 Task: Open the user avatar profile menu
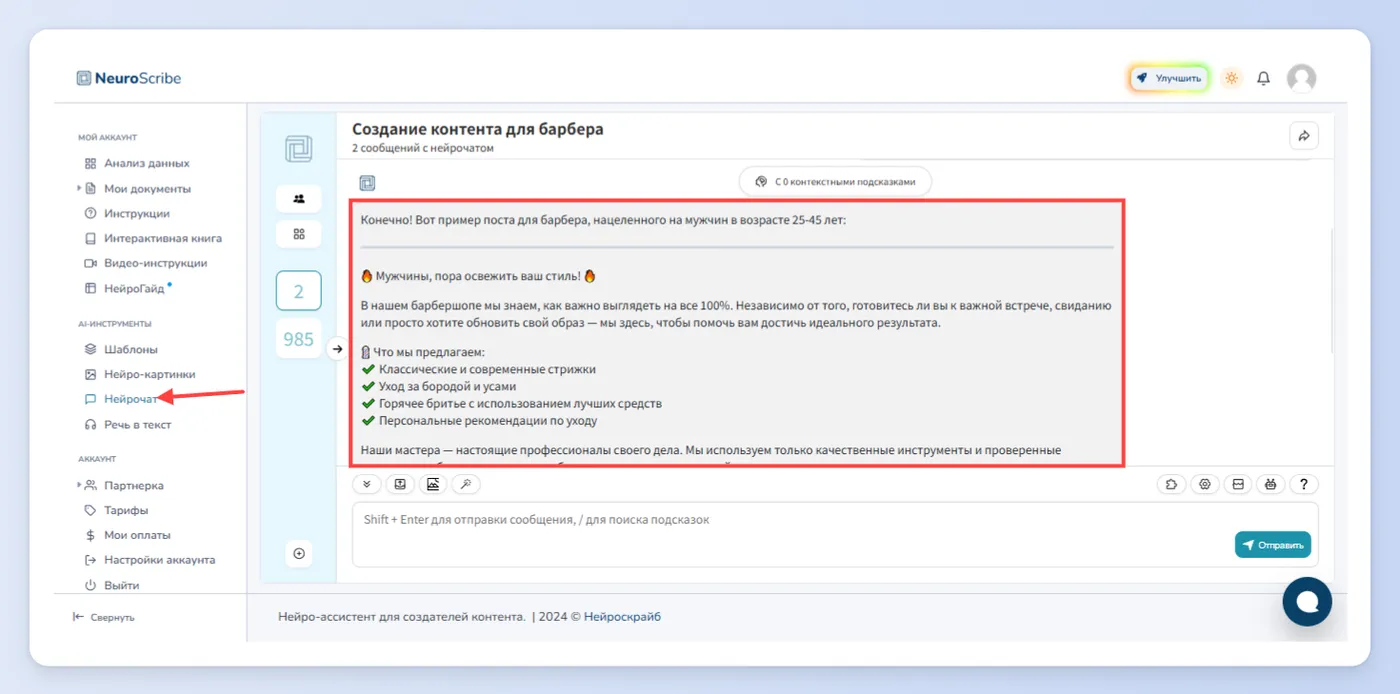coord(1301,78)
